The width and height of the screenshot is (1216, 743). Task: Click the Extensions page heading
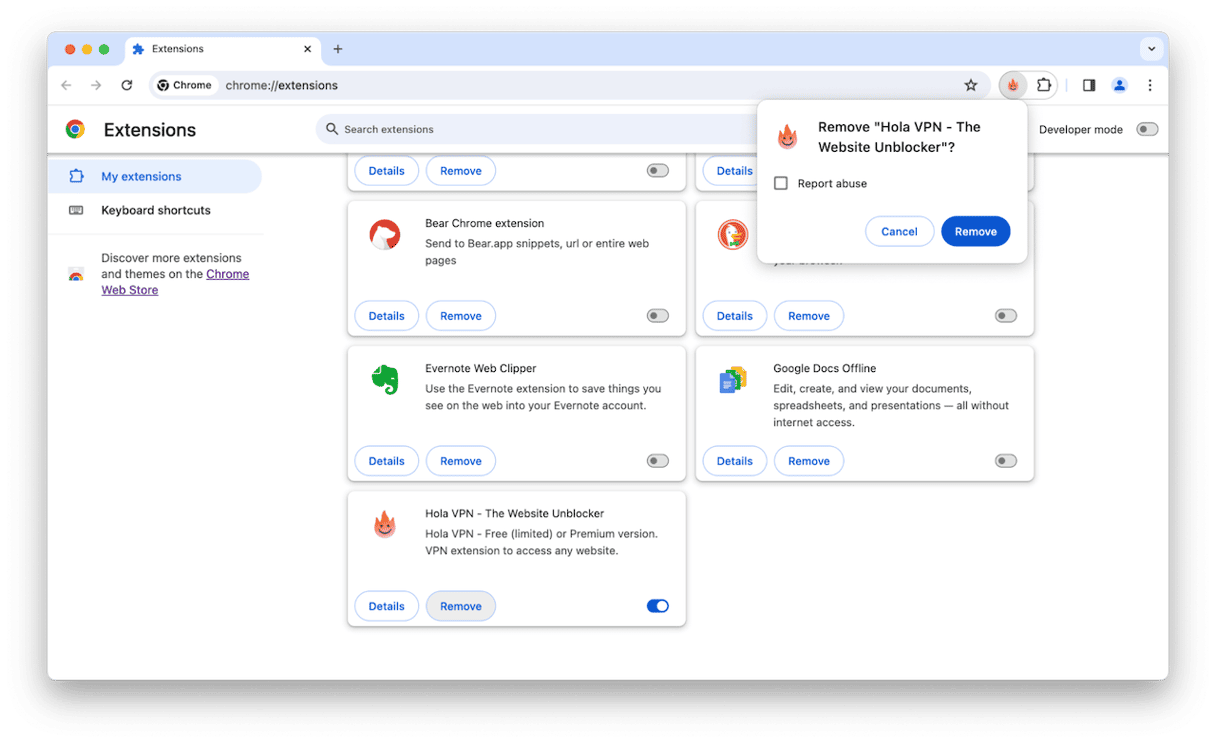pyautogui.click(x=150, y=130)
